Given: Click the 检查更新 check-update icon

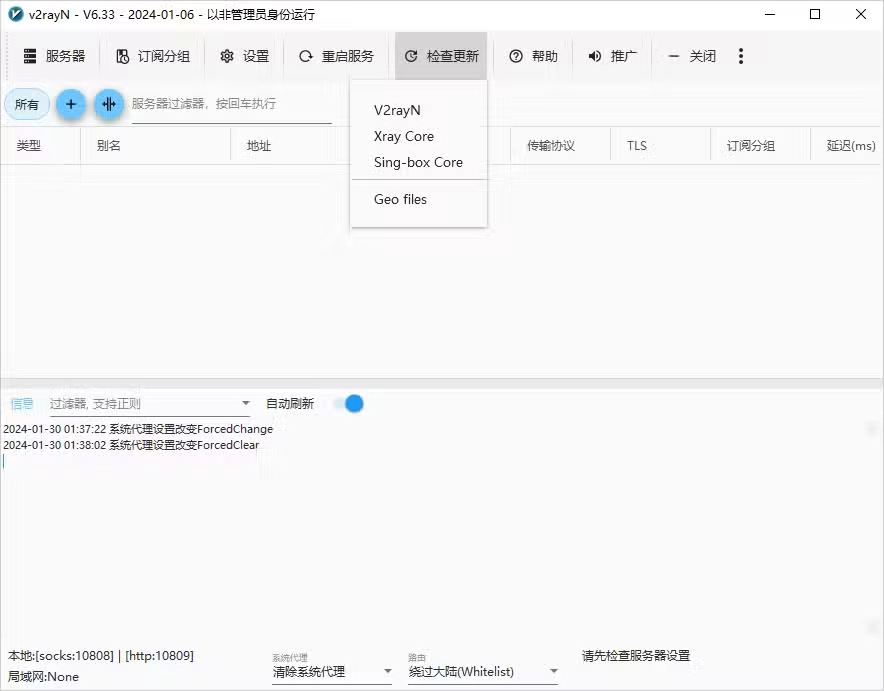Looking at the screenshot, I should pos(411,56).
